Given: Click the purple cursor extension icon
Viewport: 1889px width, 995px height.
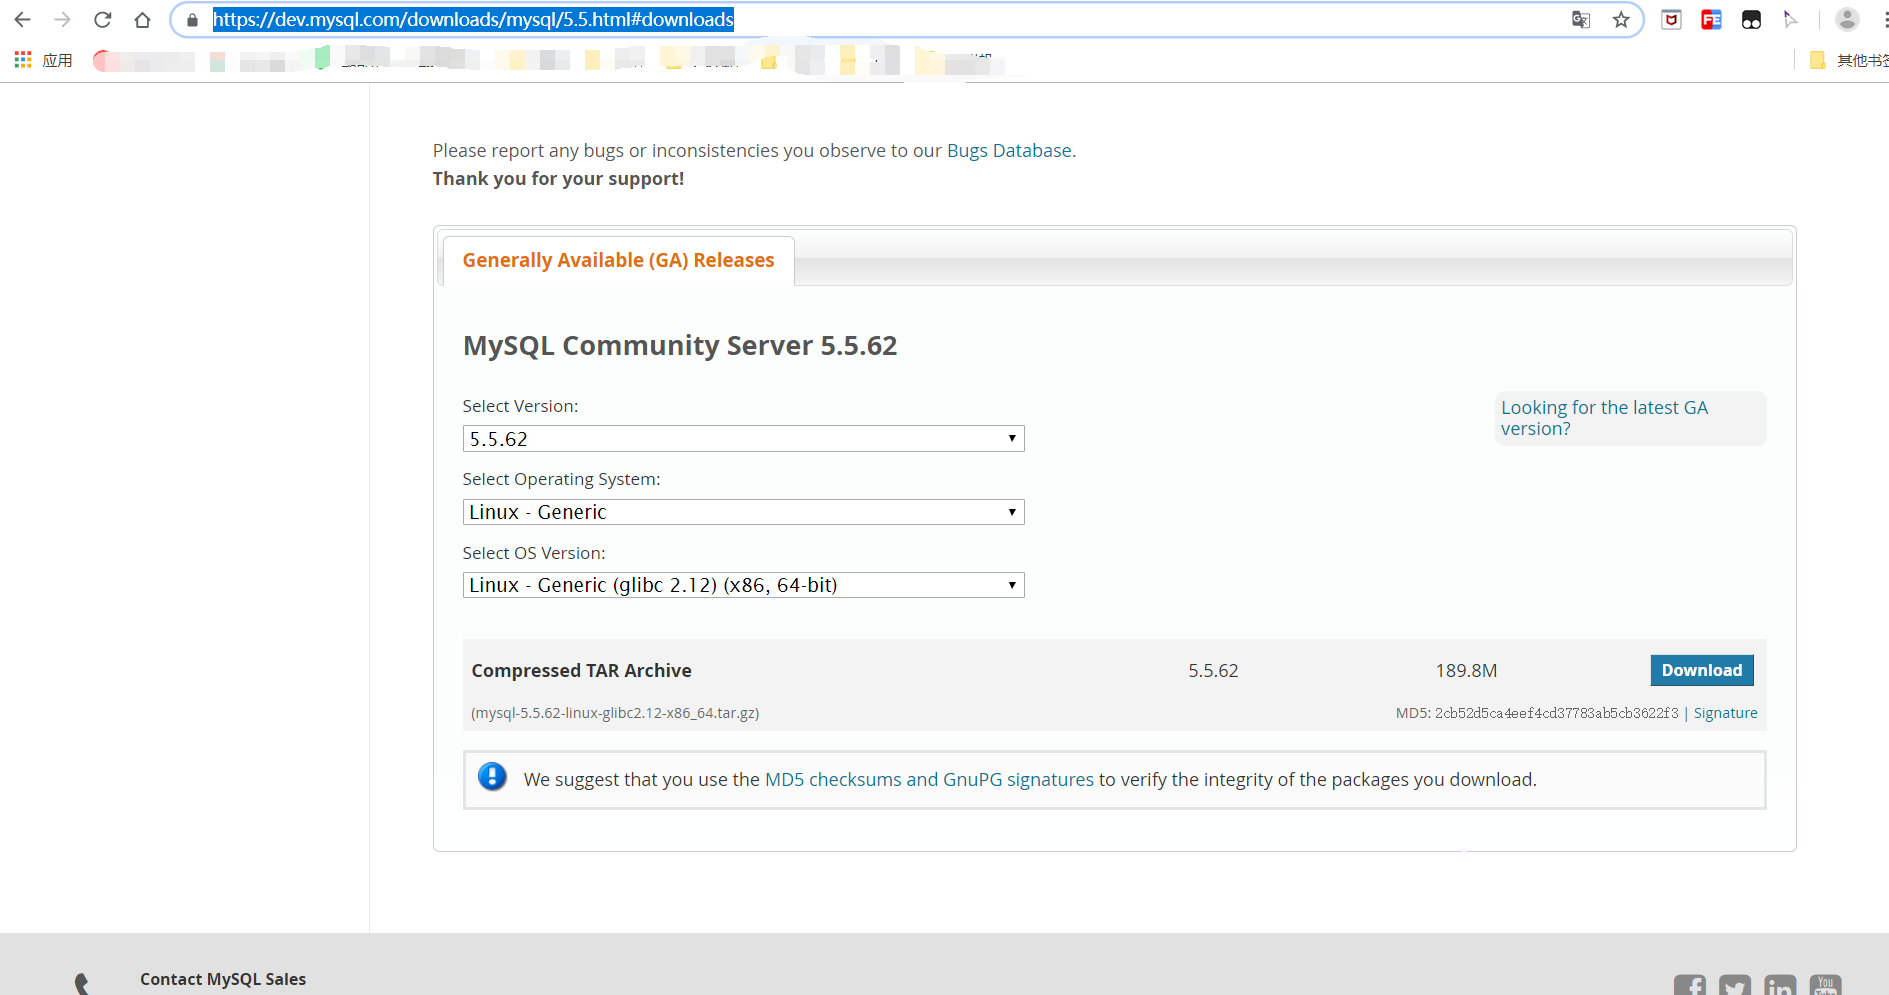Looking at the screenshot, I should (1790, 20).
